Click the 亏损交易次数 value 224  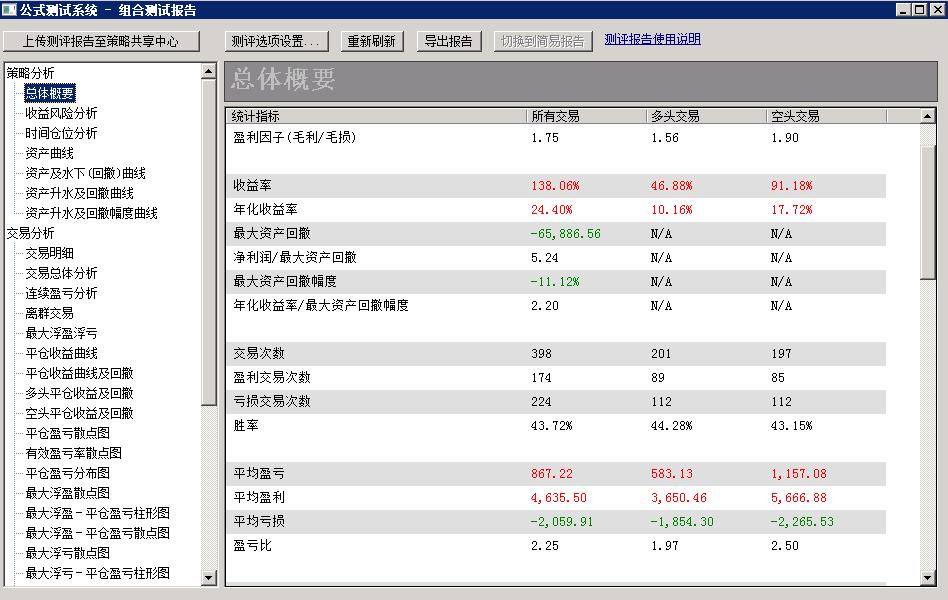pos(541,402)
